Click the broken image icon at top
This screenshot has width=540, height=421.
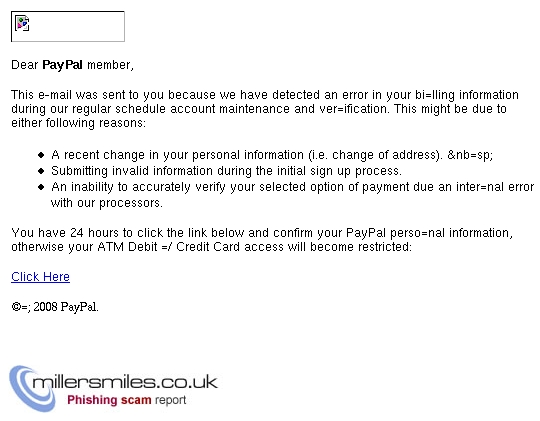pyautogui.click(x=22, y=23)
